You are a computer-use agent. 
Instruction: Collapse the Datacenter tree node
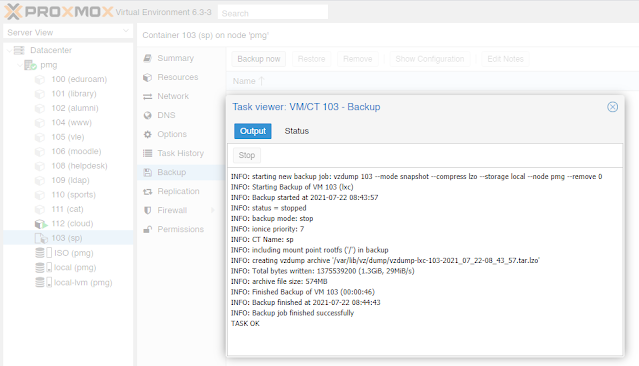(9, 51)
